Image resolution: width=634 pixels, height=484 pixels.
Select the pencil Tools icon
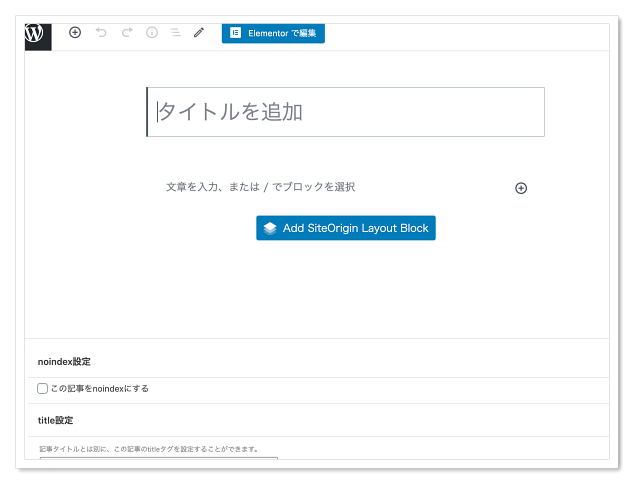point(199,33)
